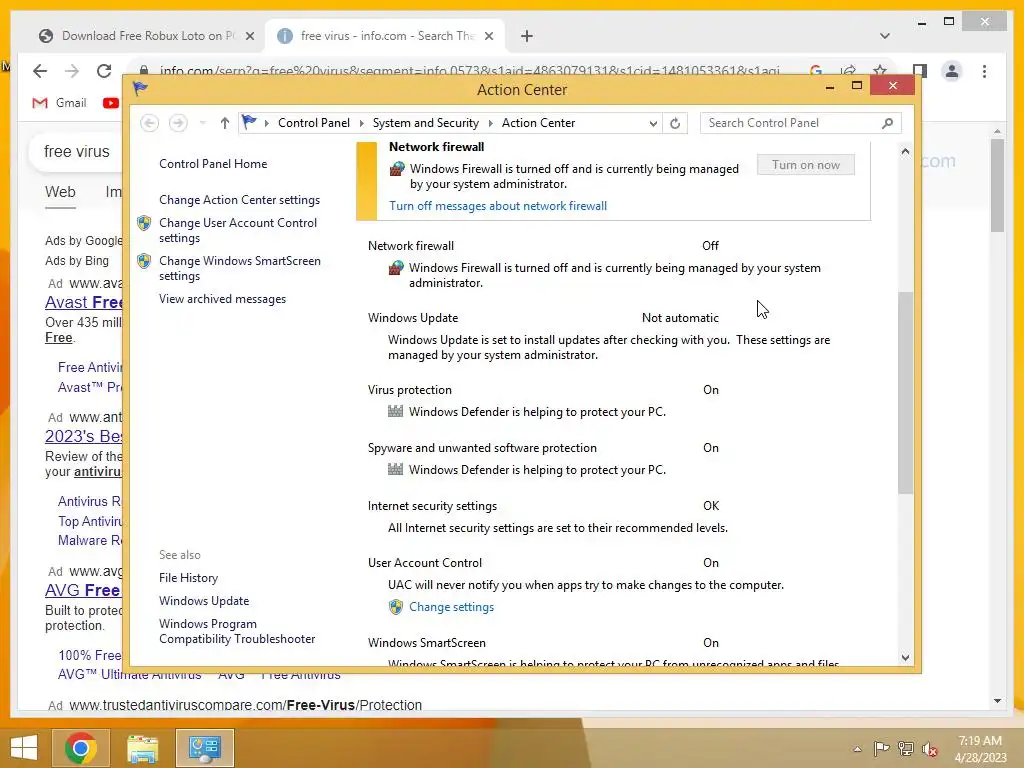
Task: Click Action Center forward navigation arrow
Action: point(178,123)
